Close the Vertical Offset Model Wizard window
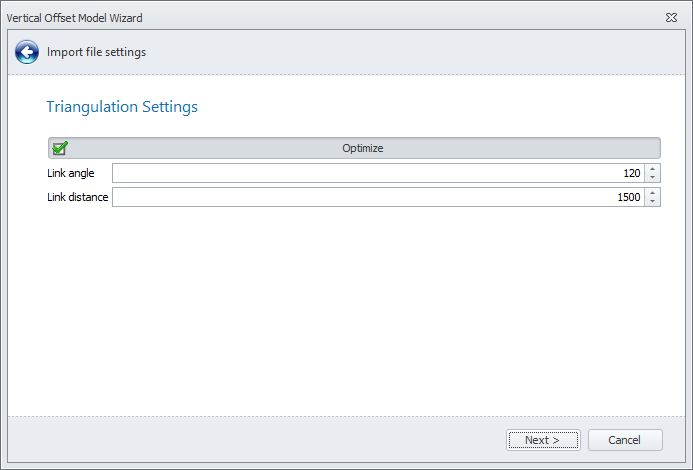This screenshot has width=693, height=470. click(x=670, y=18)
